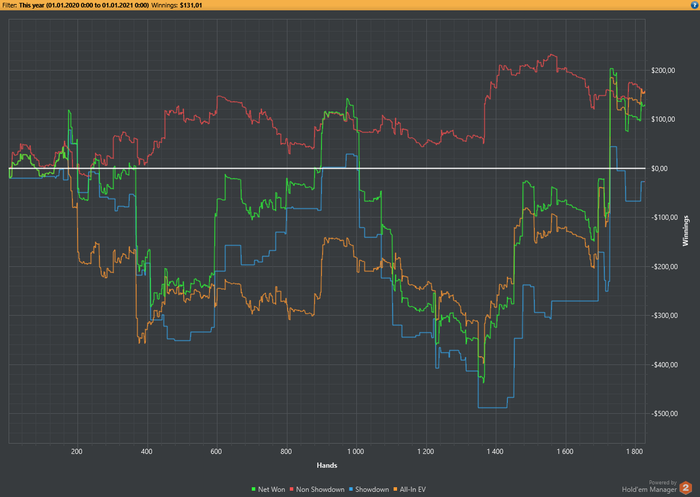This screenshot has height=497, width=700.
Task: Click the 1 600 x-axis label
Action: pyautogui.click(x=565, y=451)
